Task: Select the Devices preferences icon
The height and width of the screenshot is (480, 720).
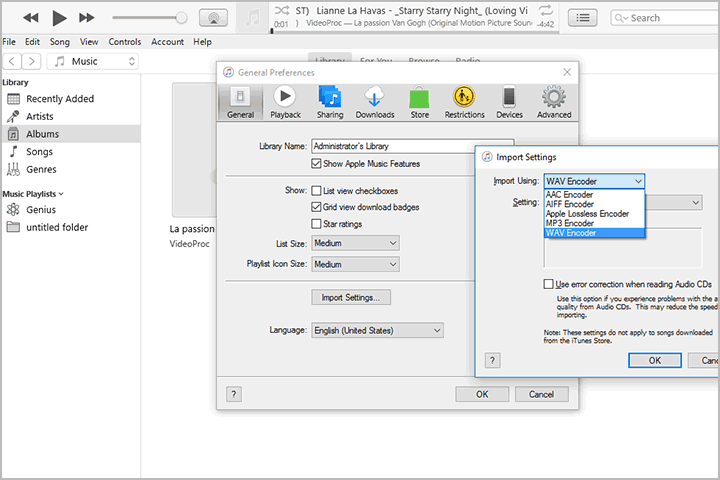Action: (x=509, y=97)
